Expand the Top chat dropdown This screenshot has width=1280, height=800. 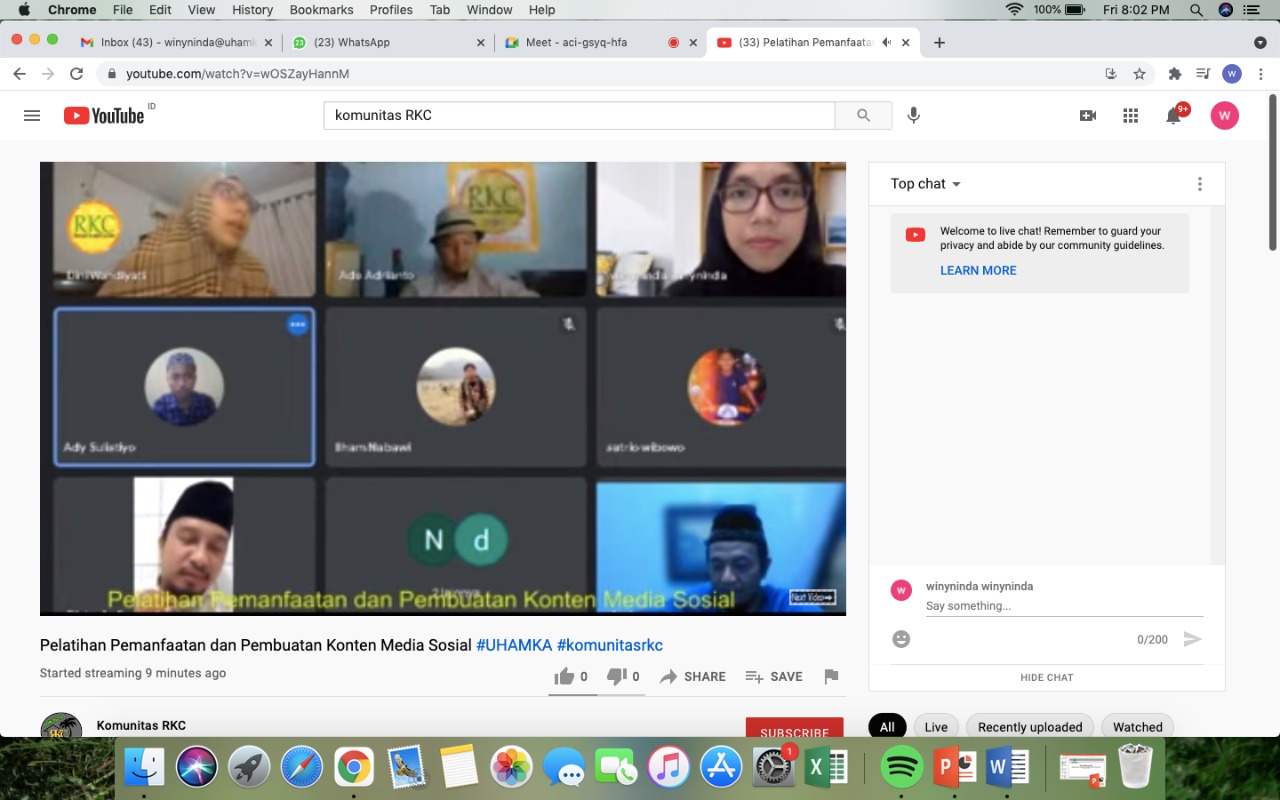coord(926,184)
